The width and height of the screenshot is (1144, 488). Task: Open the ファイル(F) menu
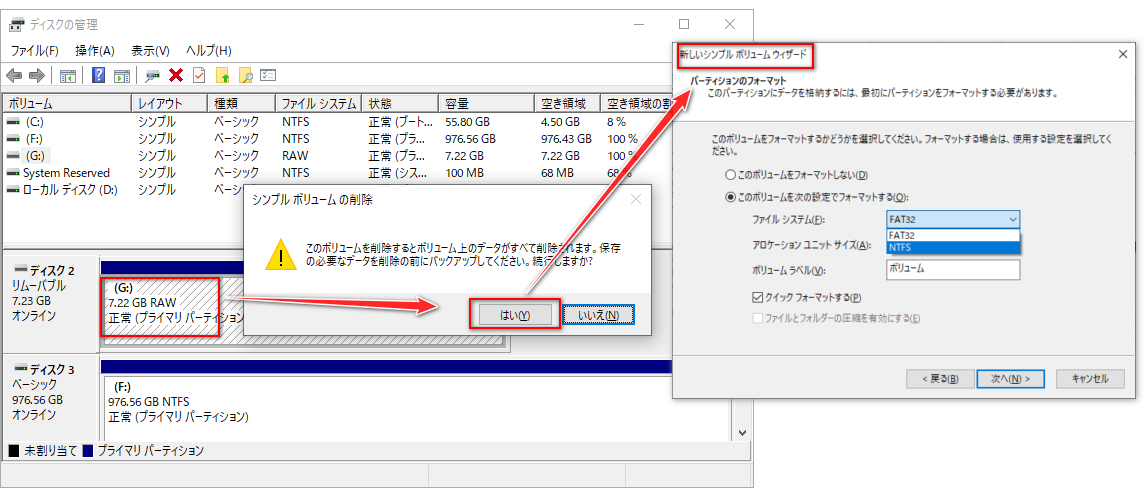coord(34,50)
